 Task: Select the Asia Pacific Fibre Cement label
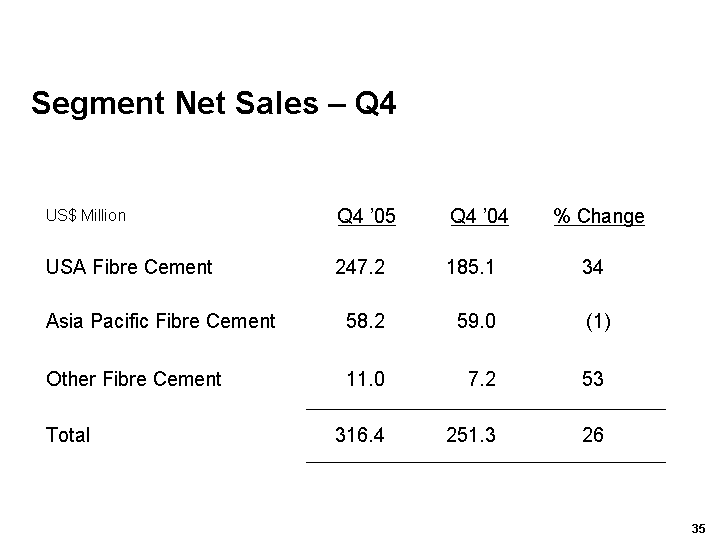[x=160, y=321]
